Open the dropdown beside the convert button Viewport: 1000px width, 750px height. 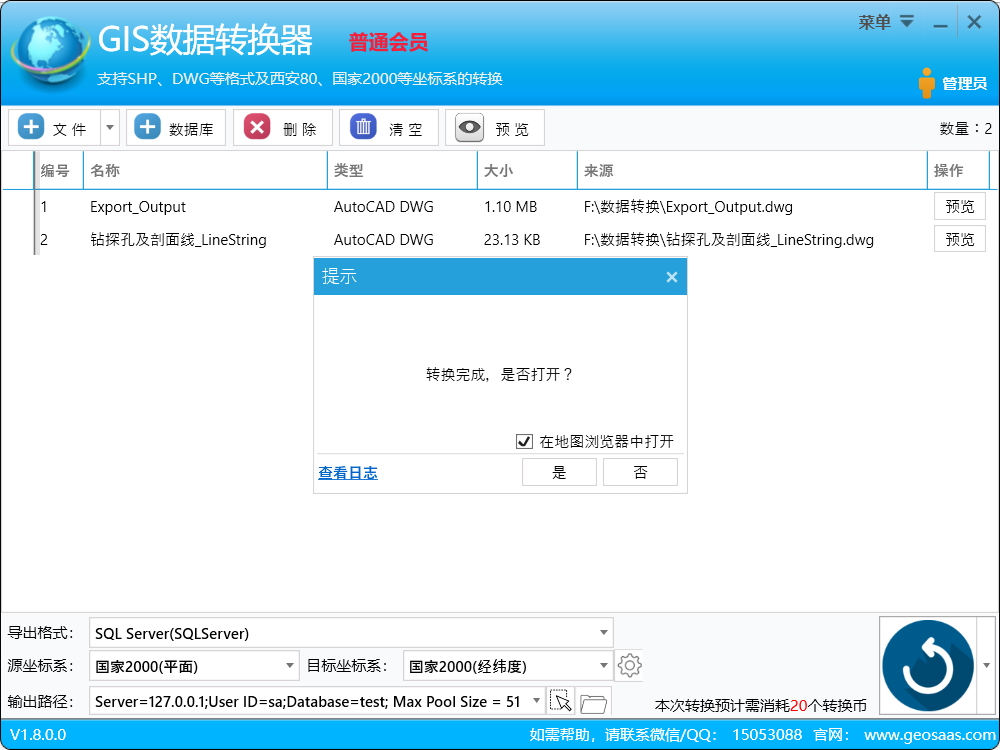(x=987, y=665)
